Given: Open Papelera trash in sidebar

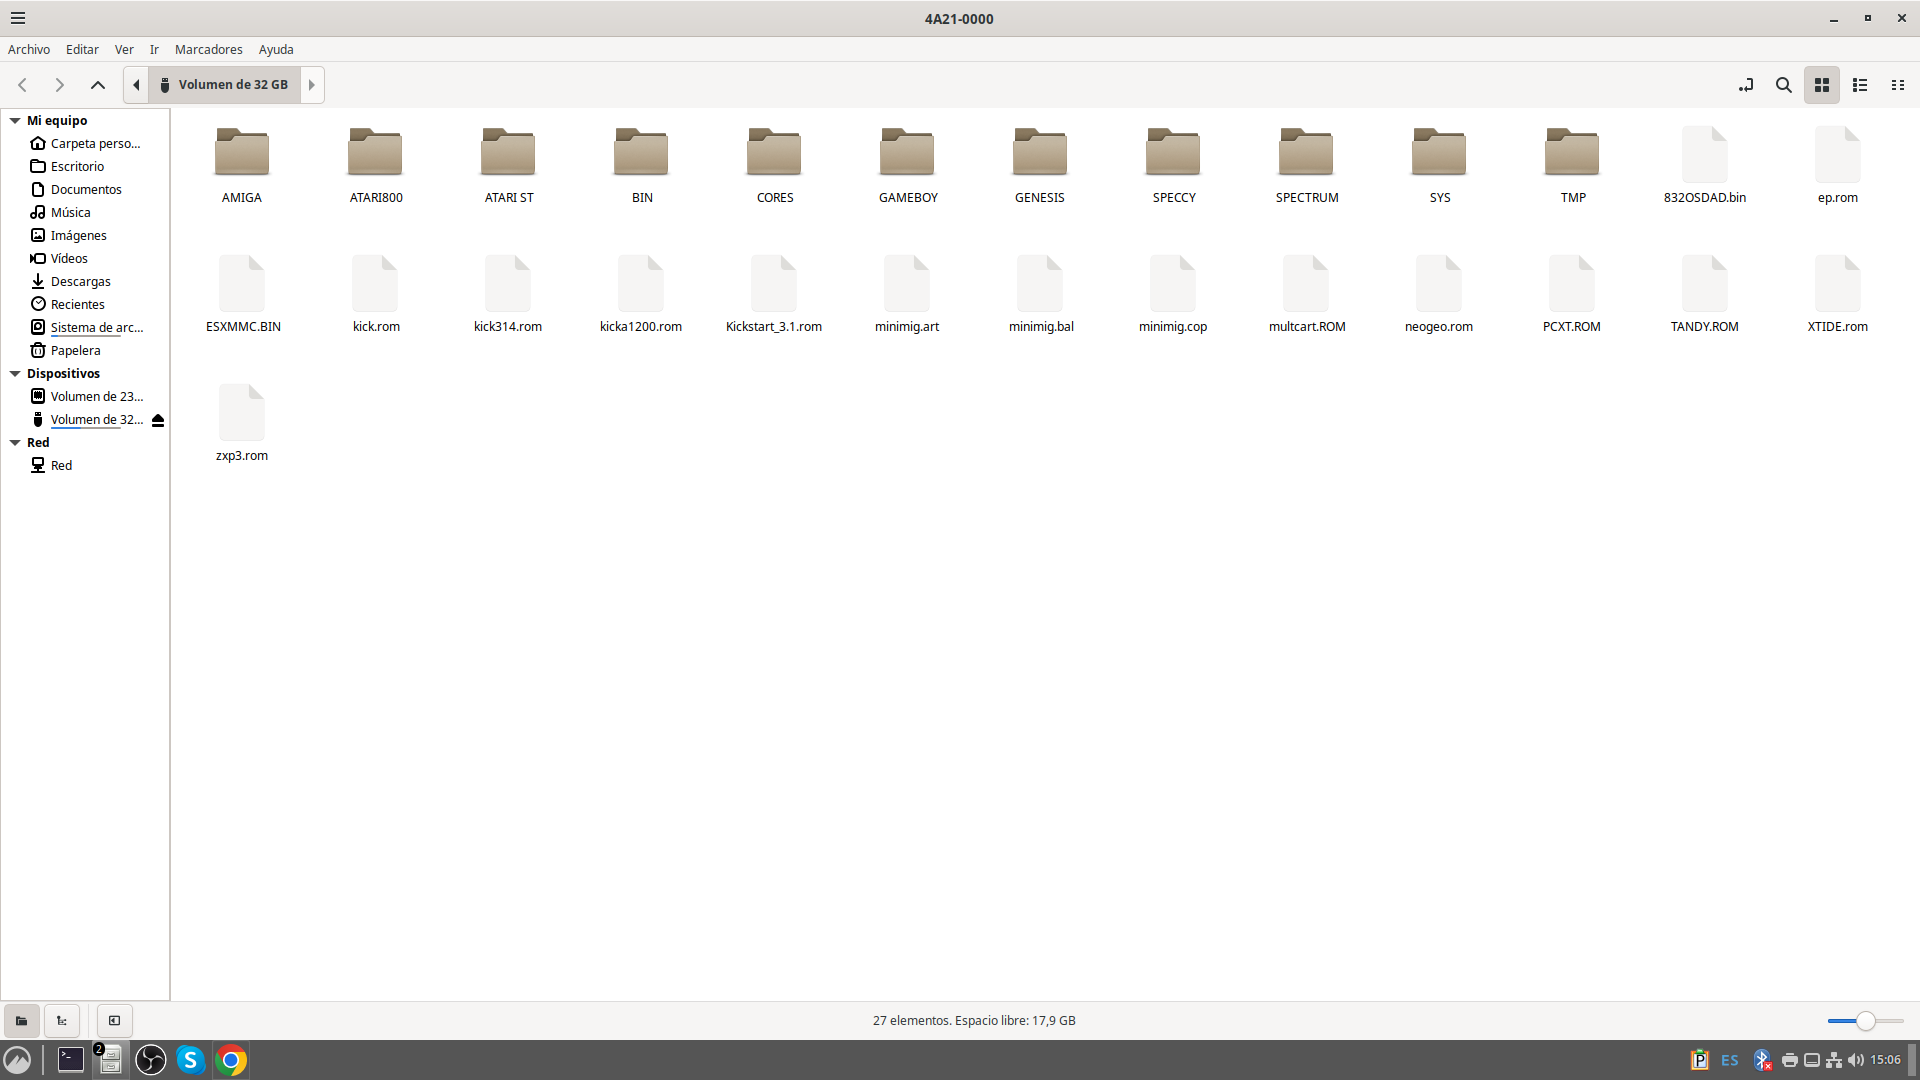Looking at the screenshot, I should coord(75,351).
